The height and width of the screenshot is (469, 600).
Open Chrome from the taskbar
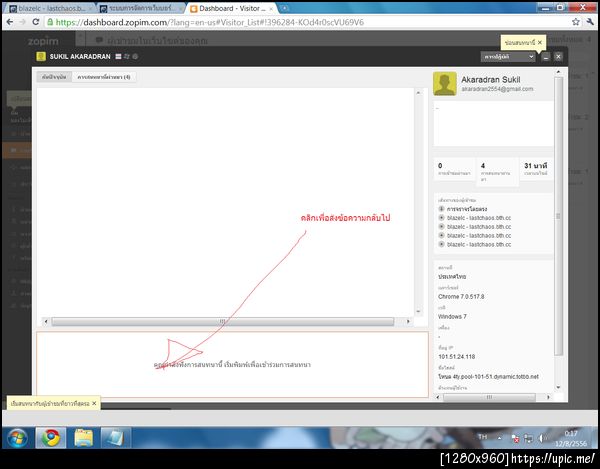[51, 438]
